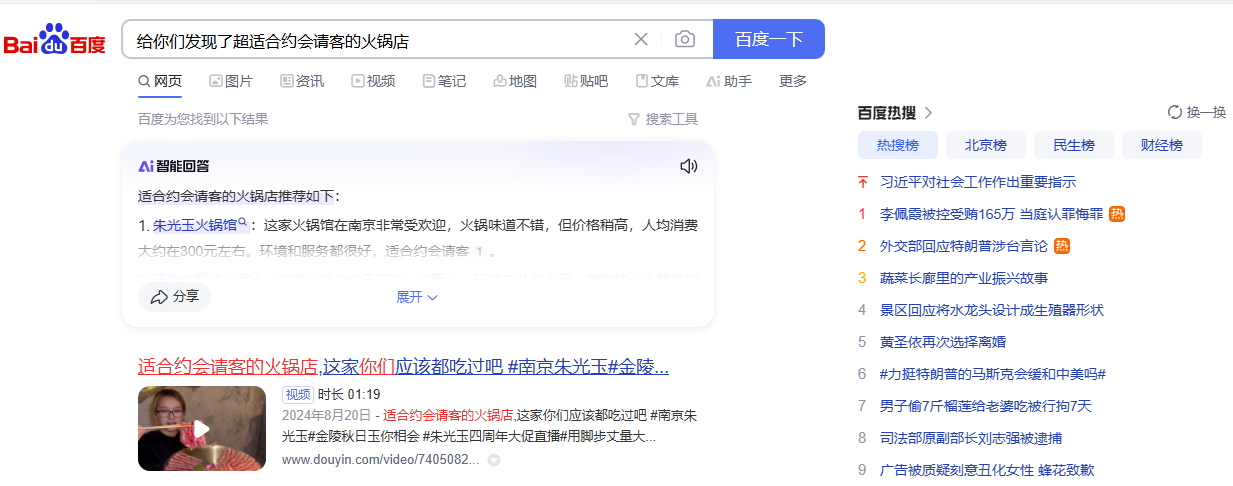This screenshot has height=486, width=1233.
Task: Select the 财经榜 tab
Action: [x=1162, y=145]
